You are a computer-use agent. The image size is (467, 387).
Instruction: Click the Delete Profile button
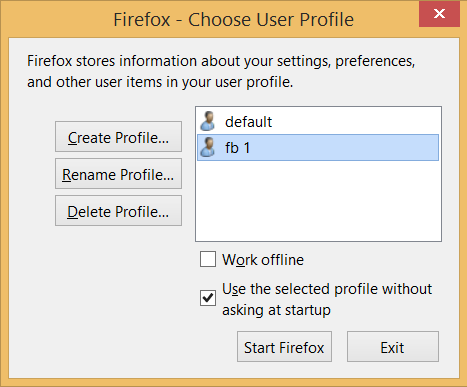(118, 211)
